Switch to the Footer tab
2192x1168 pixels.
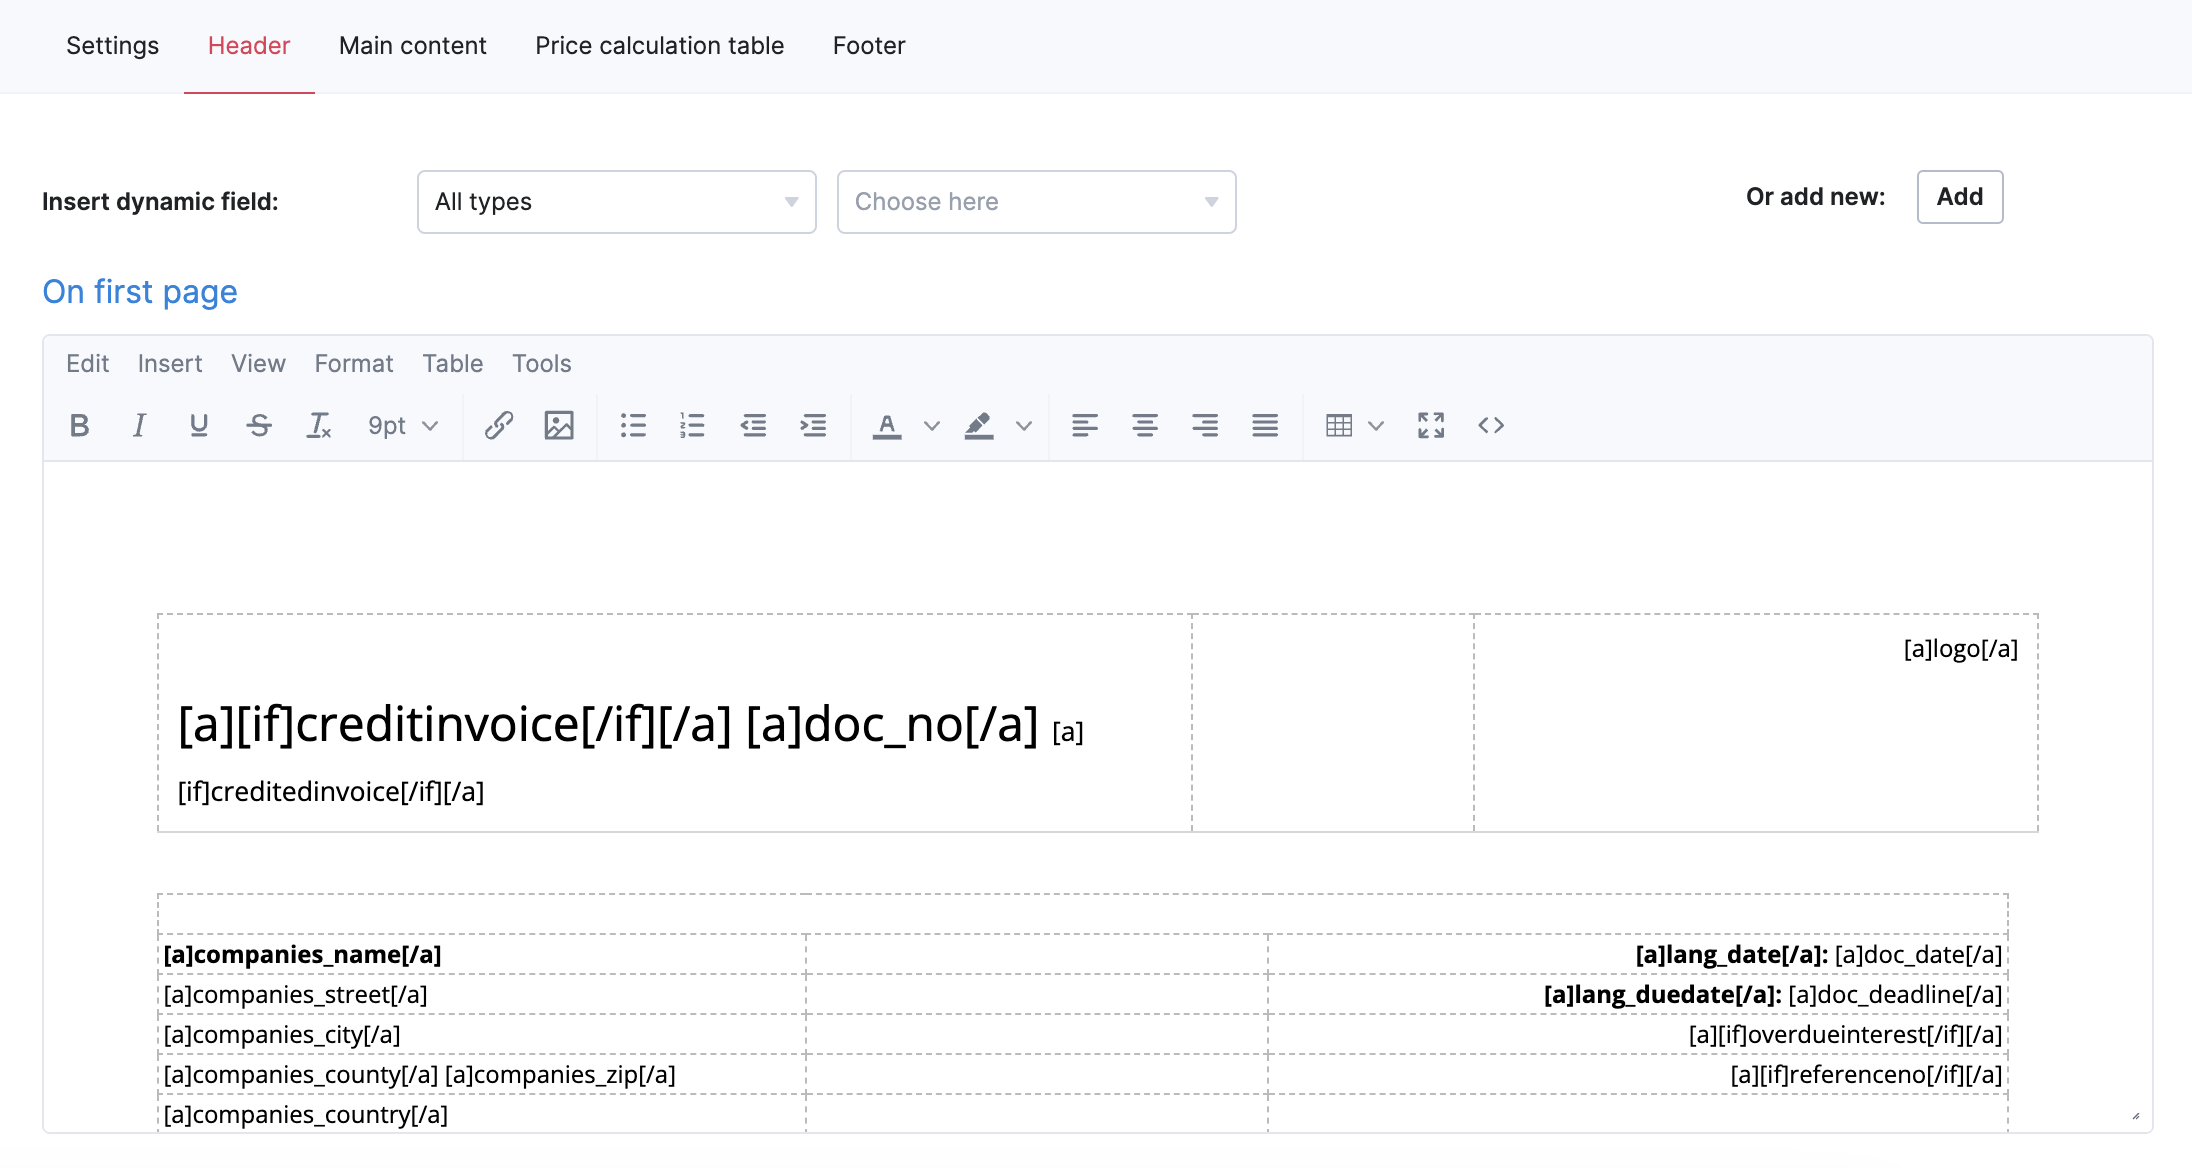tap(869, 46)
